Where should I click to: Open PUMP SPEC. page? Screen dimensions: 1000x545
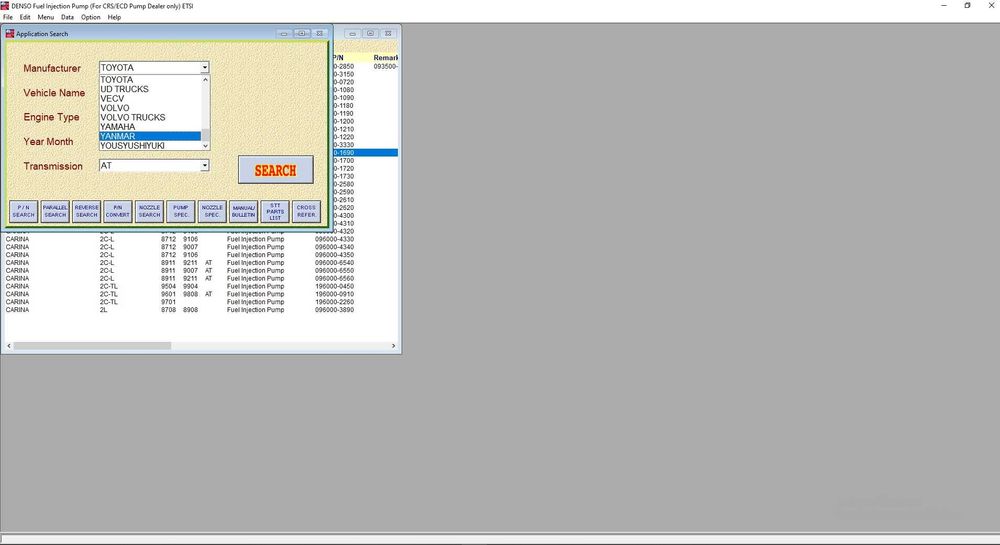180,212
